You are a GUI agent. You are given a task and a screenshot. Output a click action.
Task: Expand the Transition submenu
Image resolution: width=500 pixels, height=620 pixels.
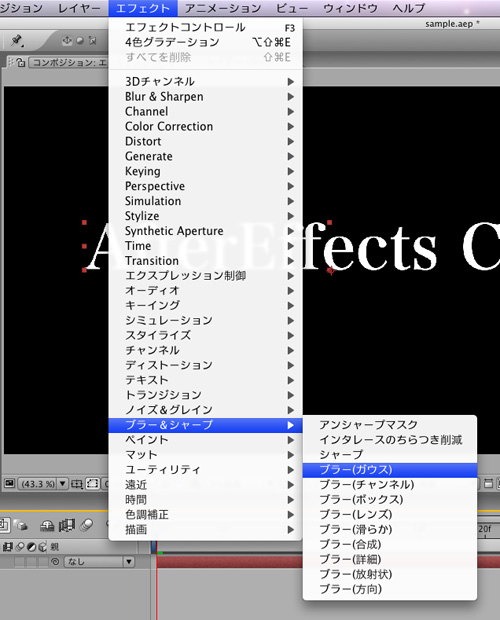click(x=206, y=261)
